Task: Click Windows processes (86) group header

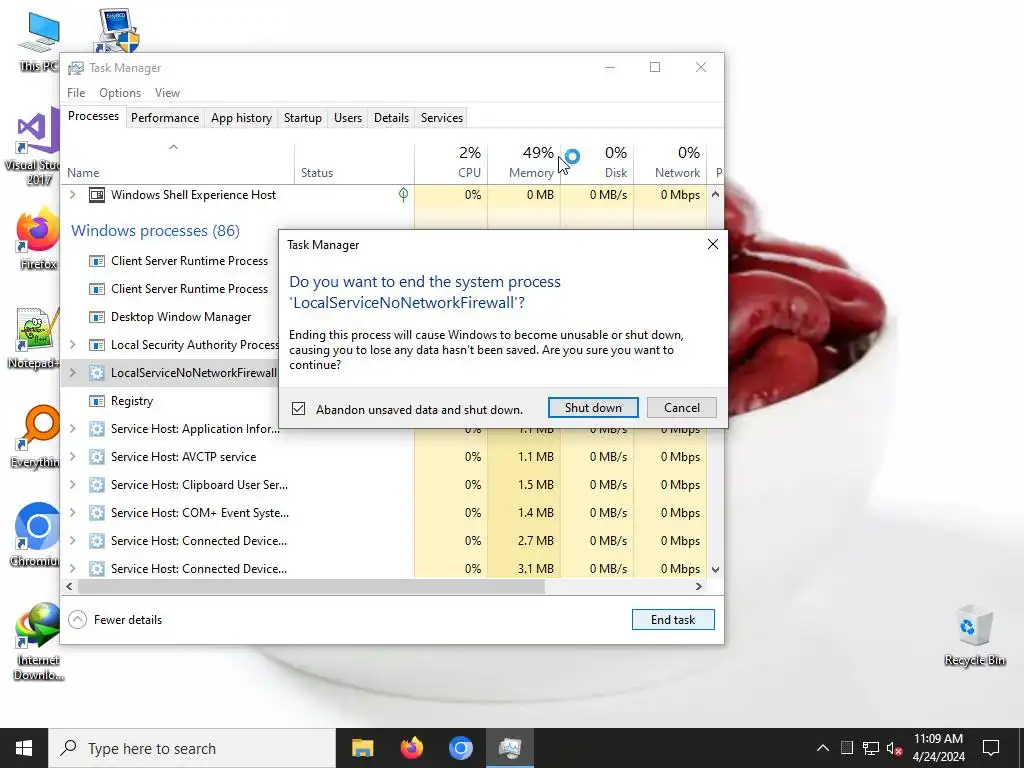Action: 155,231
